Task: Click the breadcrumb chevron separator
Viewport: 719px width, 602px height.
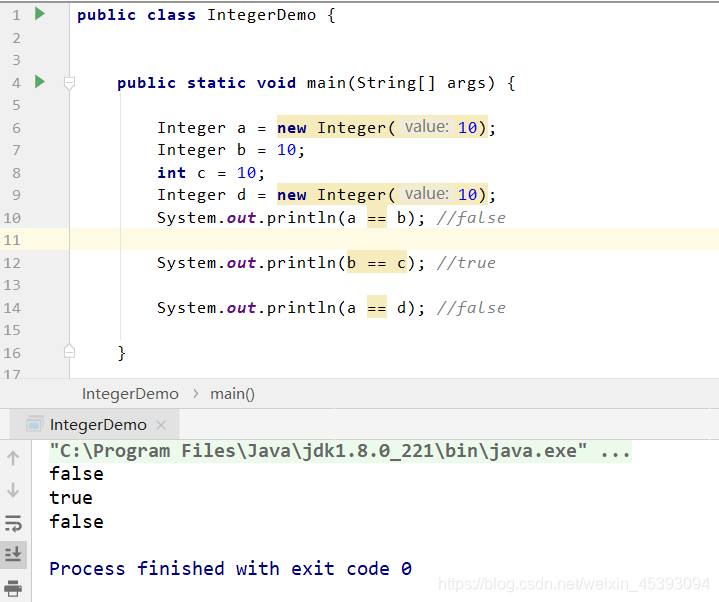Action: 196,394
